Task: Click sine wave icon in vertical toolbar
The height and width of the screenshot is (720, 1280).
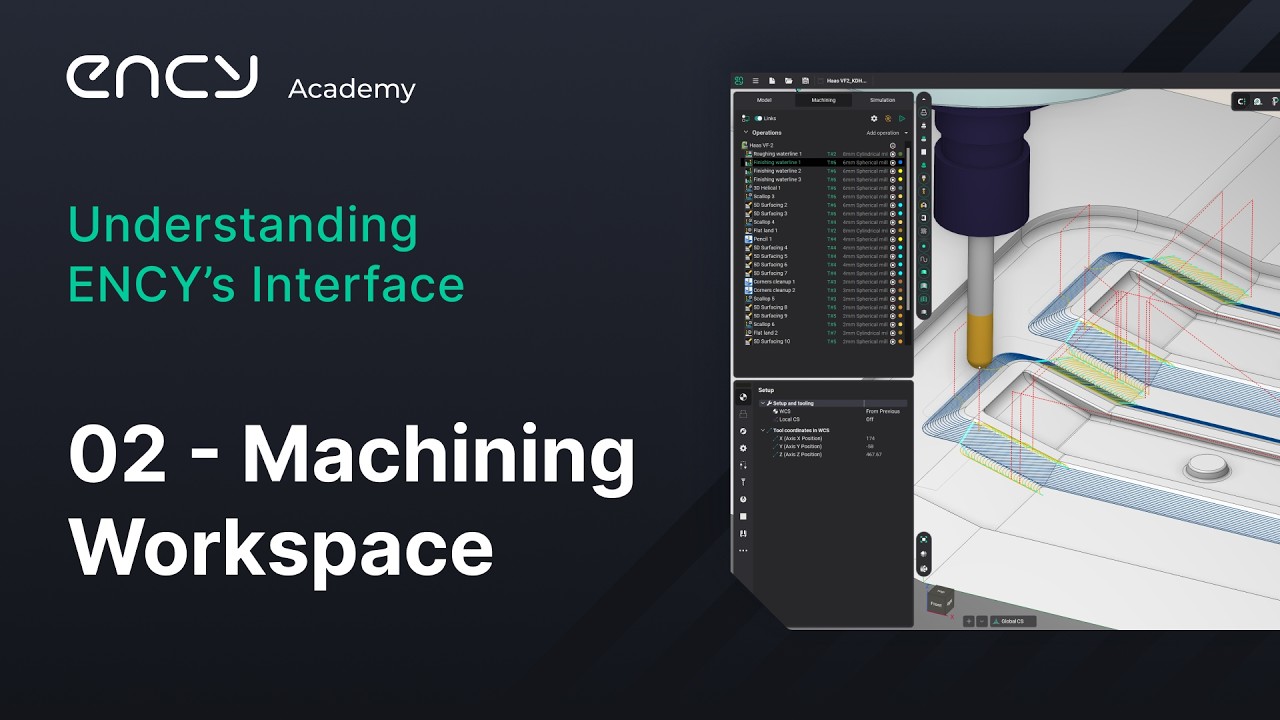Action: click(923, 259)
